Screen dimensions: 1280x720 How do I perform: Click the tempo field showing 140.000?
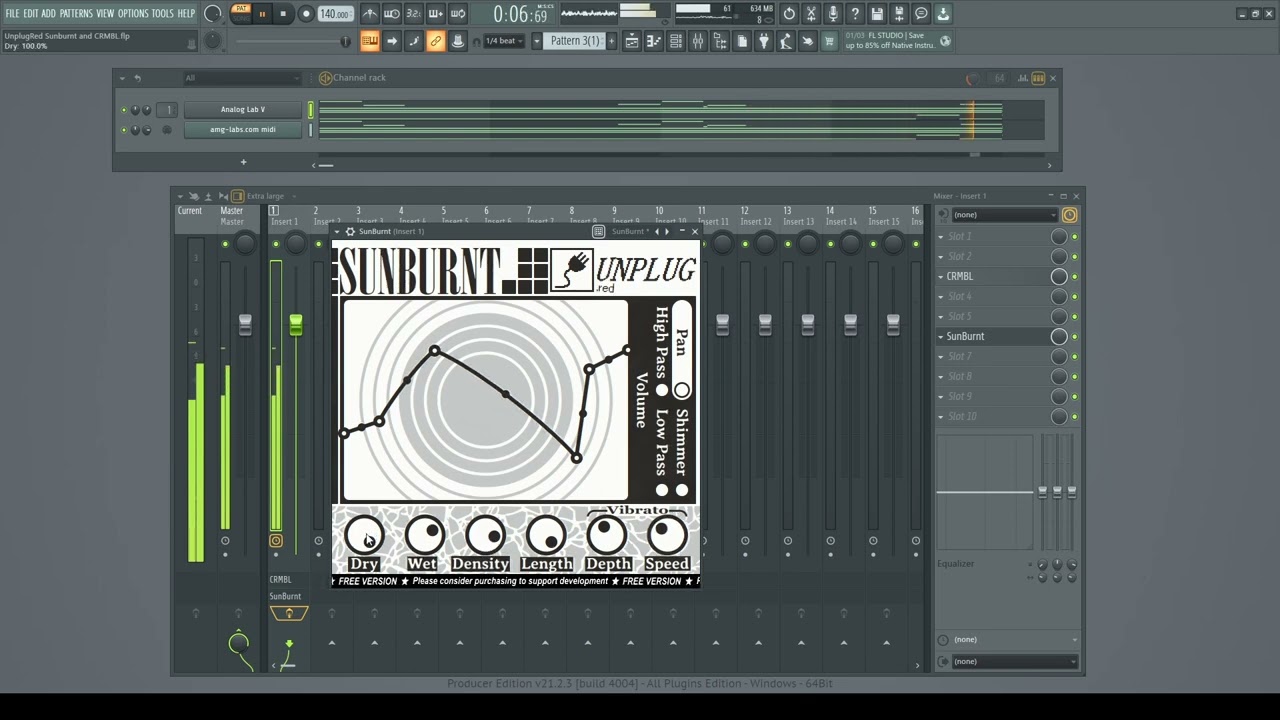pyautogui.click(x=335, y=14)
